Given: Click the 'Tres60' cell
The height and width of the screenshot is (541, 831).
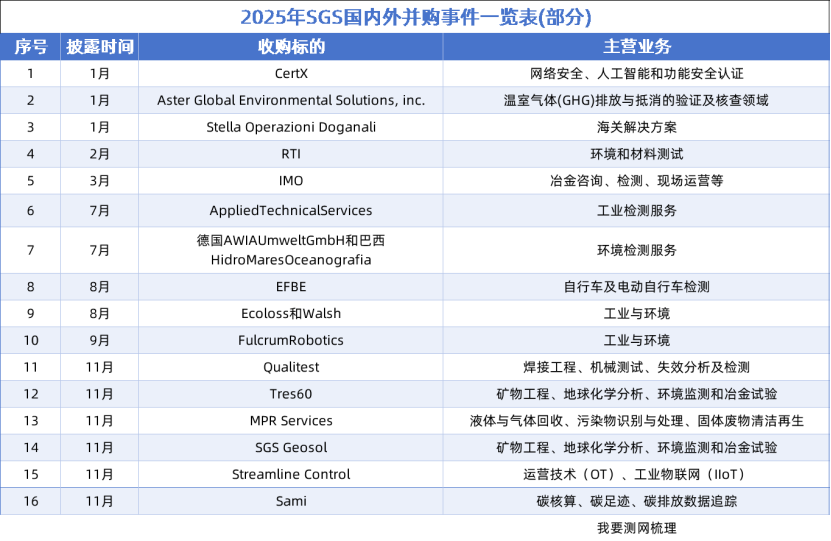Looking at the screenshot, I should pos(291,394).
